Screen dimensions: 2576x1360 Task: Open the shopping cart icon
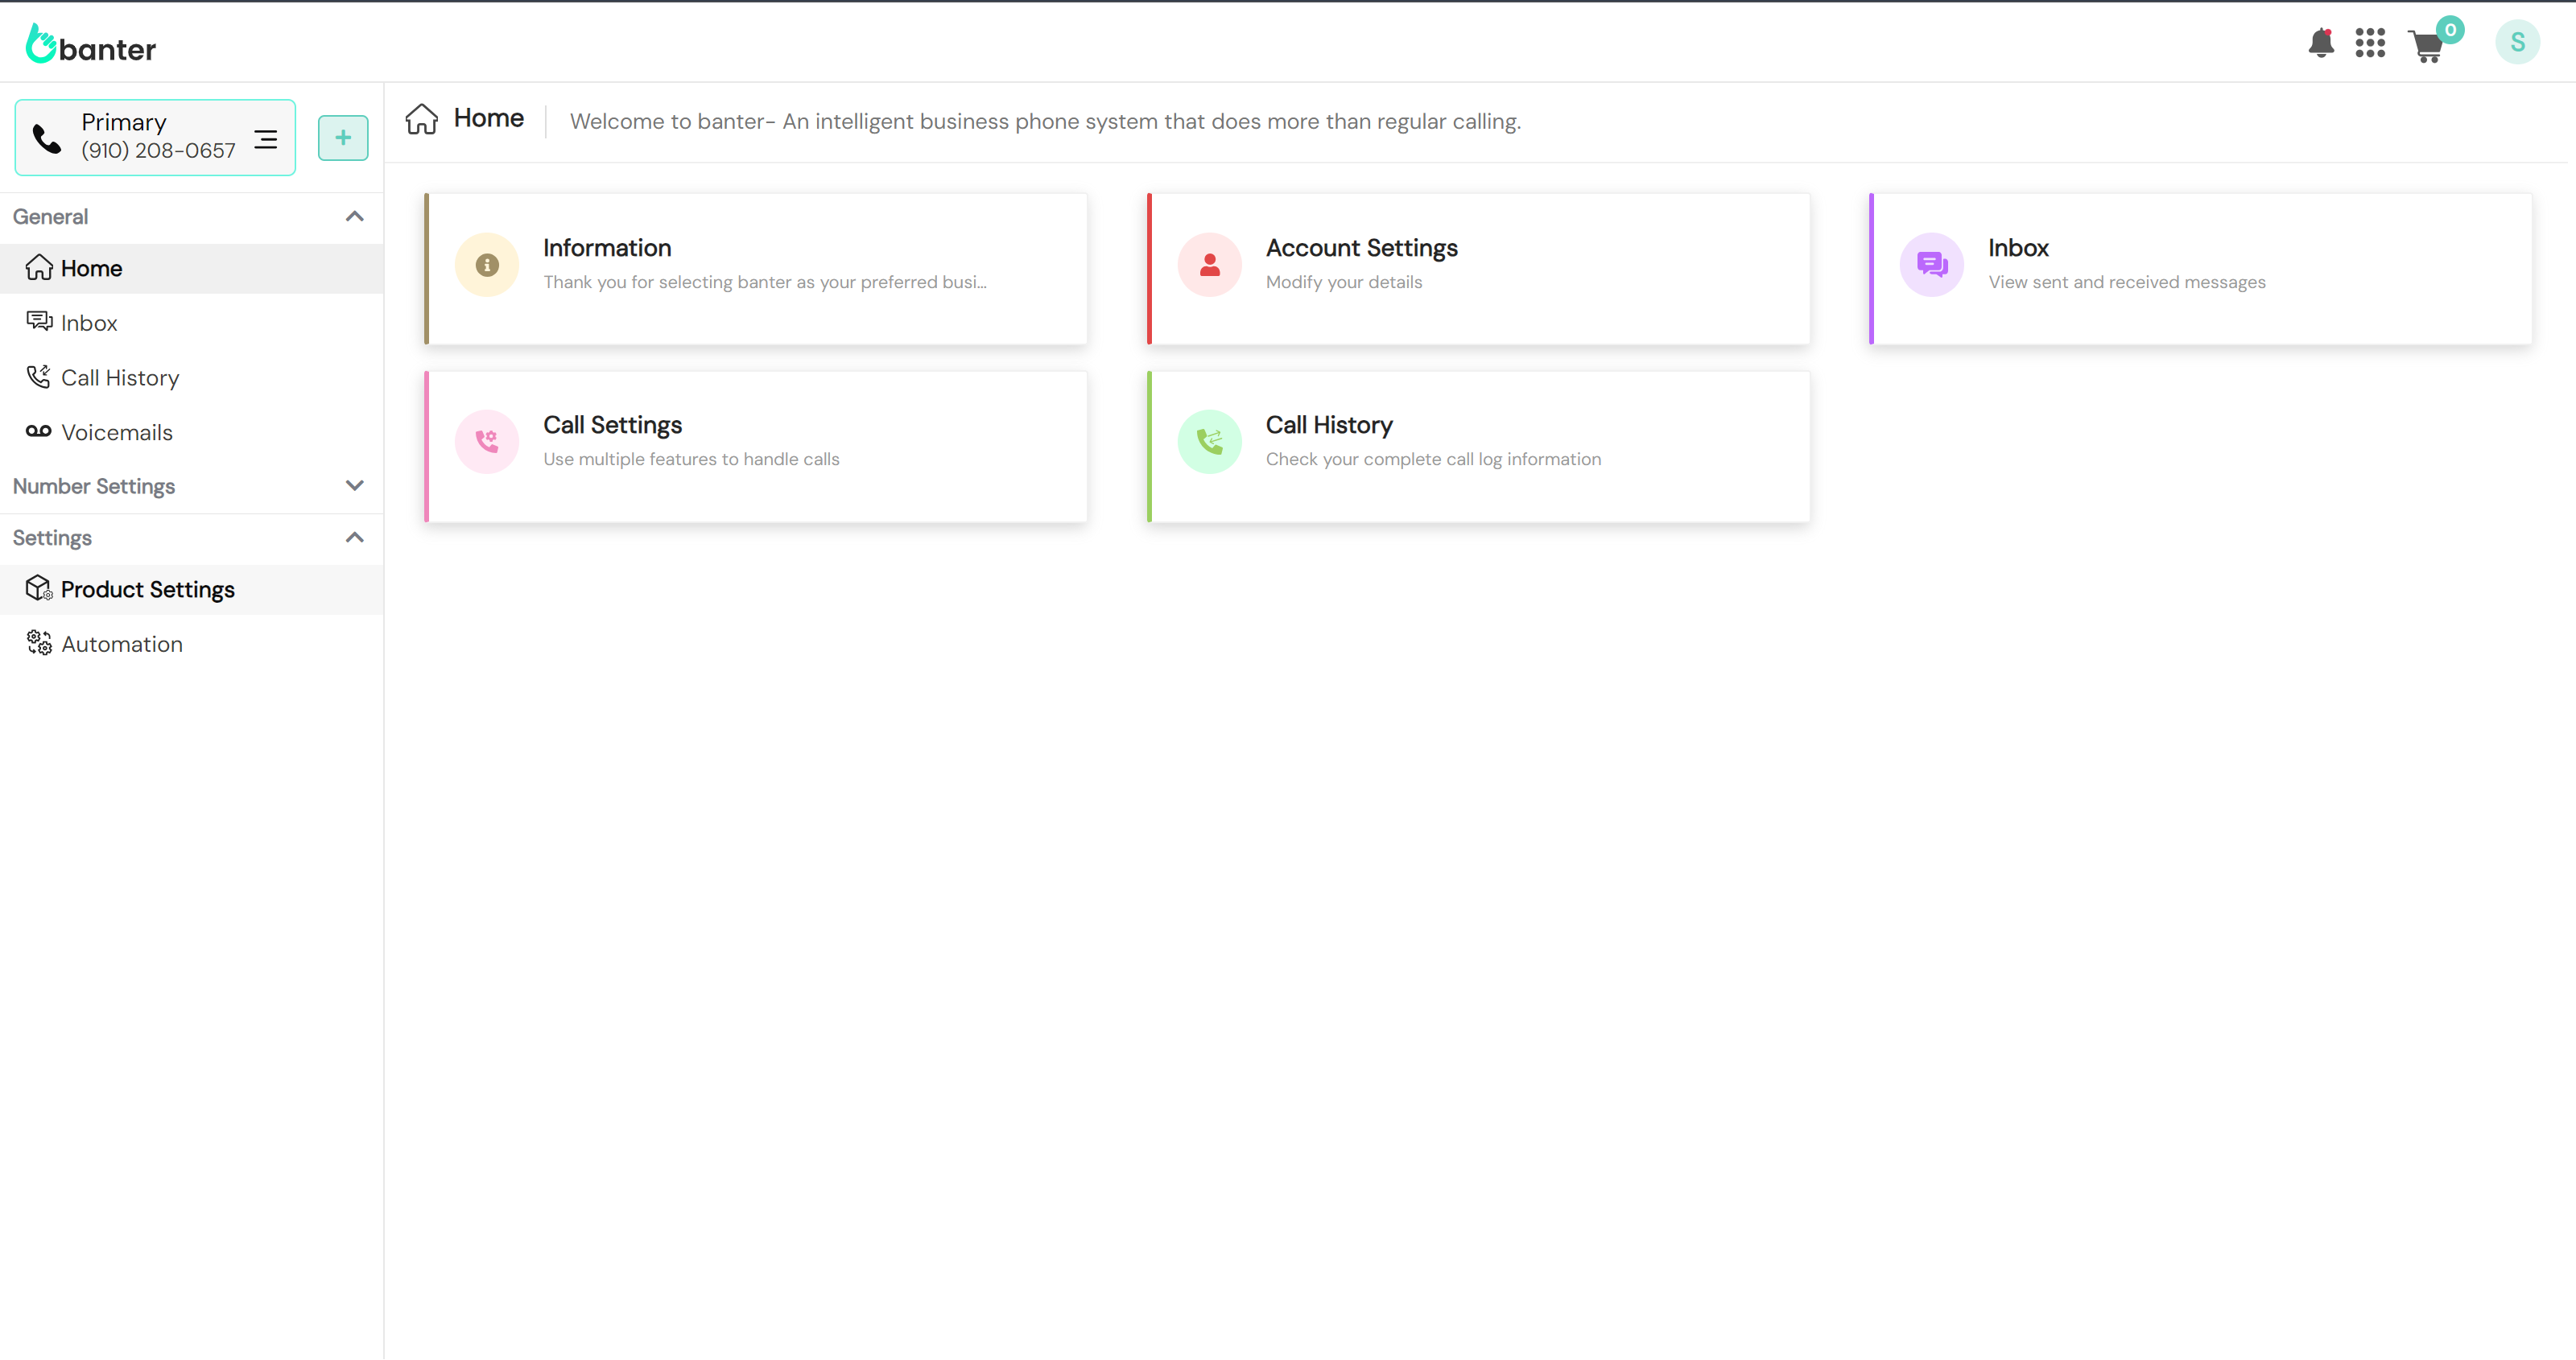tap(2427, 46)
